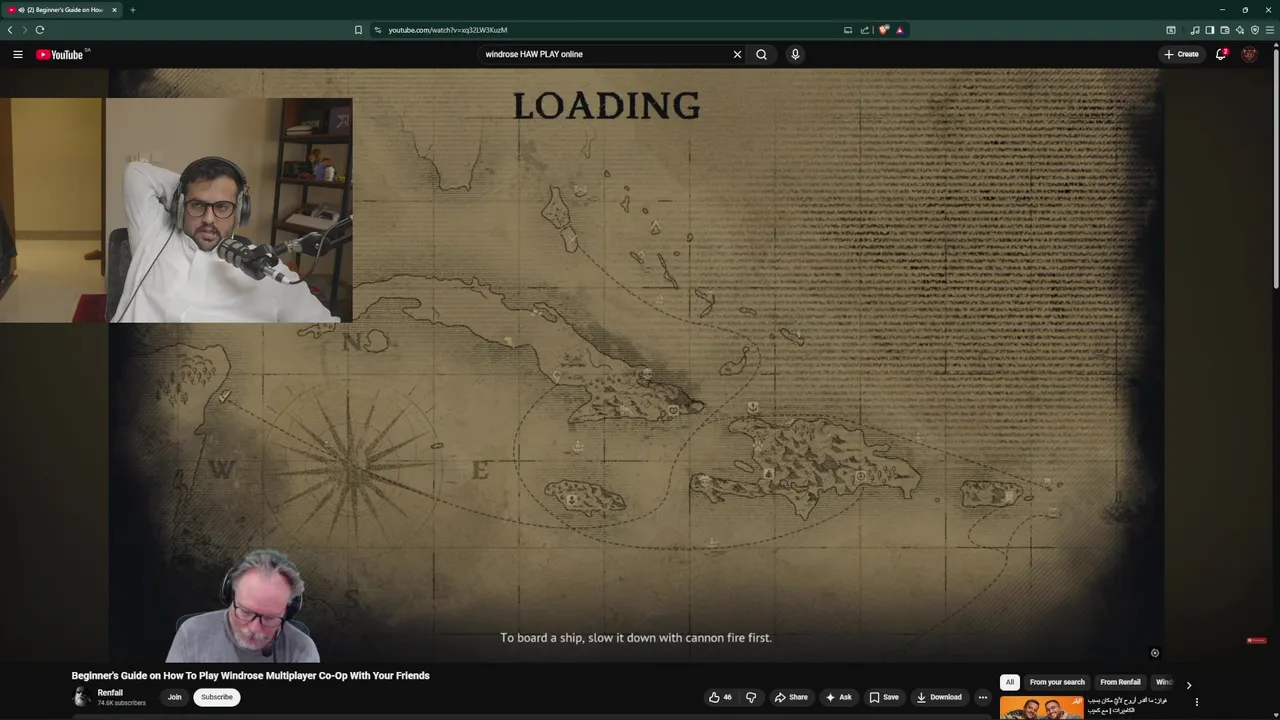Open the browser main hamburger menu
This screenshot has width=1280, height=720.
tap(1270, 30)
